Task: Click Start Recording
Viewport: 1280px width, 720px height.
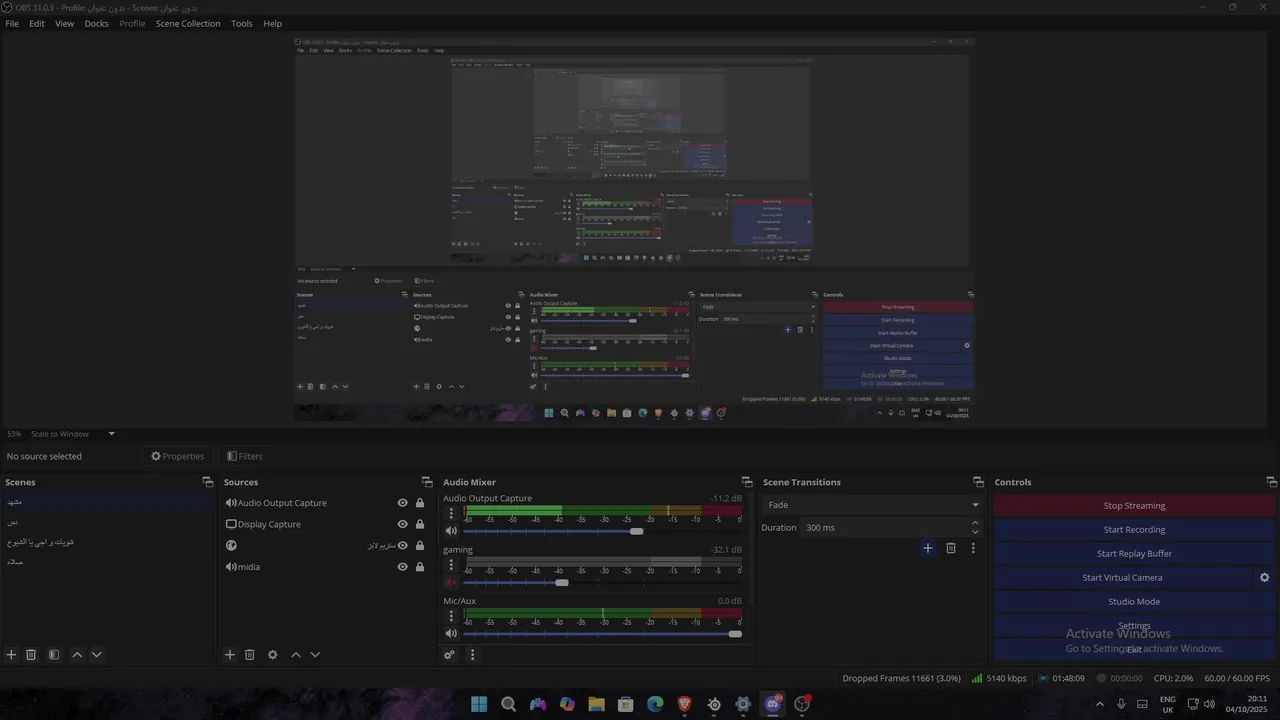Action: click(1134, 530)
